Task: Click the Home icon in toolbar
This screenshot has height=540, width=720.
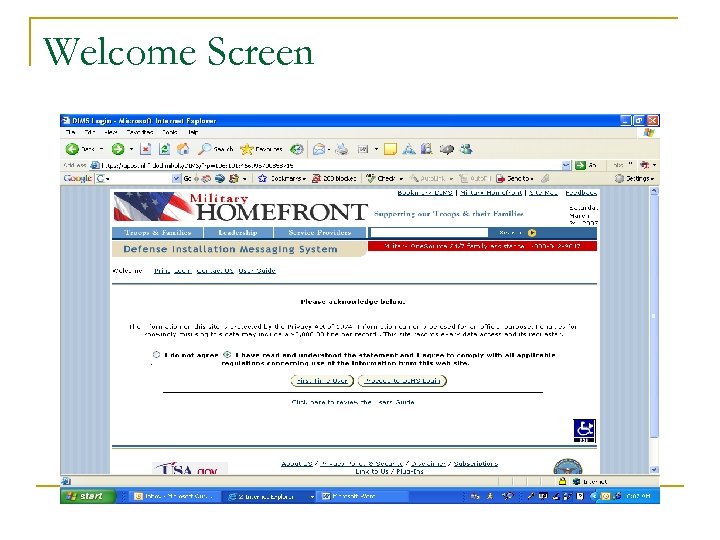Action: 183,149
